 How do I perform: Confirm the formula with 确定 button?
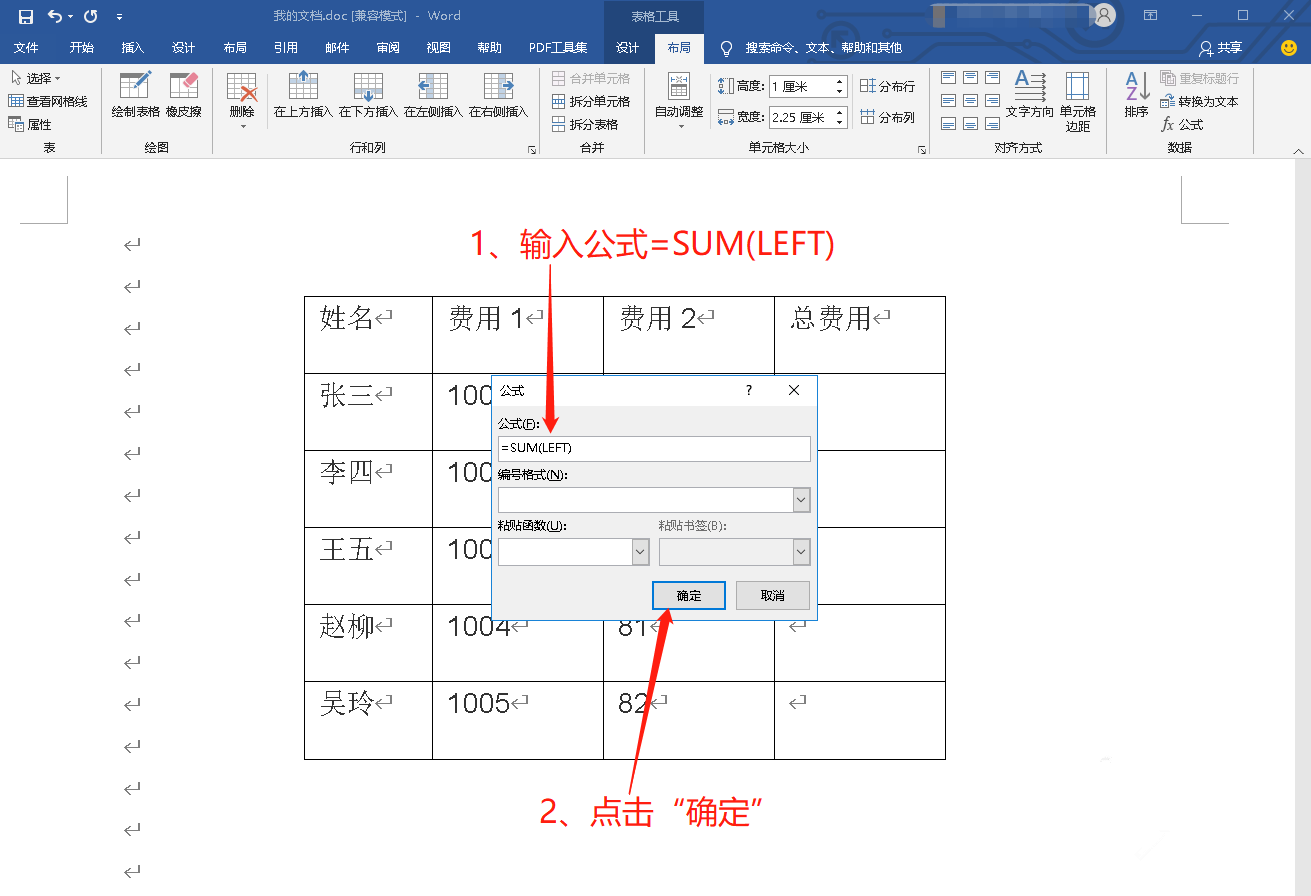tap(688, 595)
